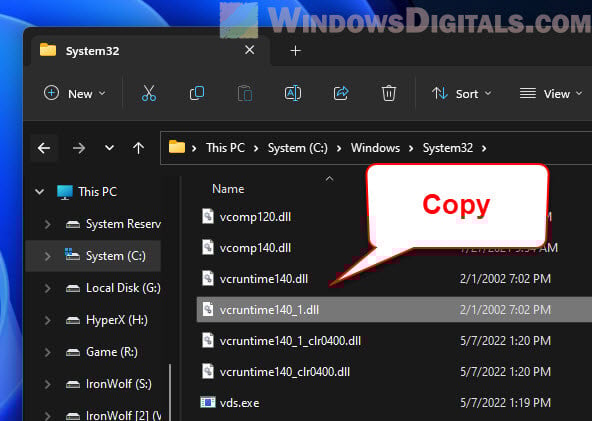Click System32 in address bar
This screenshot has width=592, height=421.
tap(447, 148)
